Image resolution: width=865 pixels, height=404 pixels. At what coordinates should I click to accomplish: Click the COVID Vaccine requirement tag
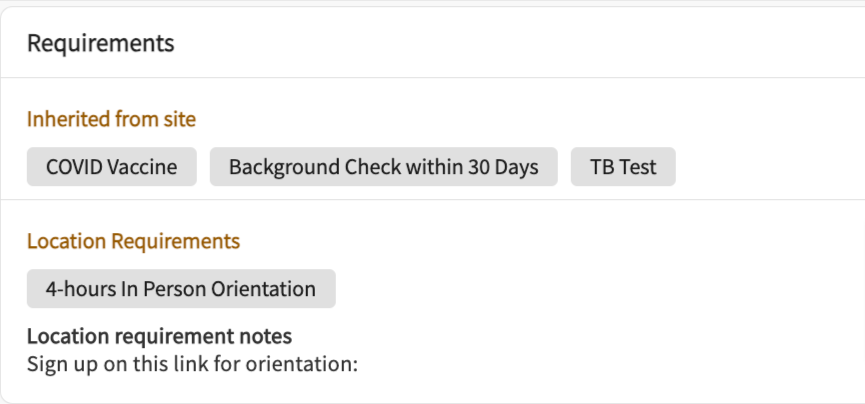(111, 167)
